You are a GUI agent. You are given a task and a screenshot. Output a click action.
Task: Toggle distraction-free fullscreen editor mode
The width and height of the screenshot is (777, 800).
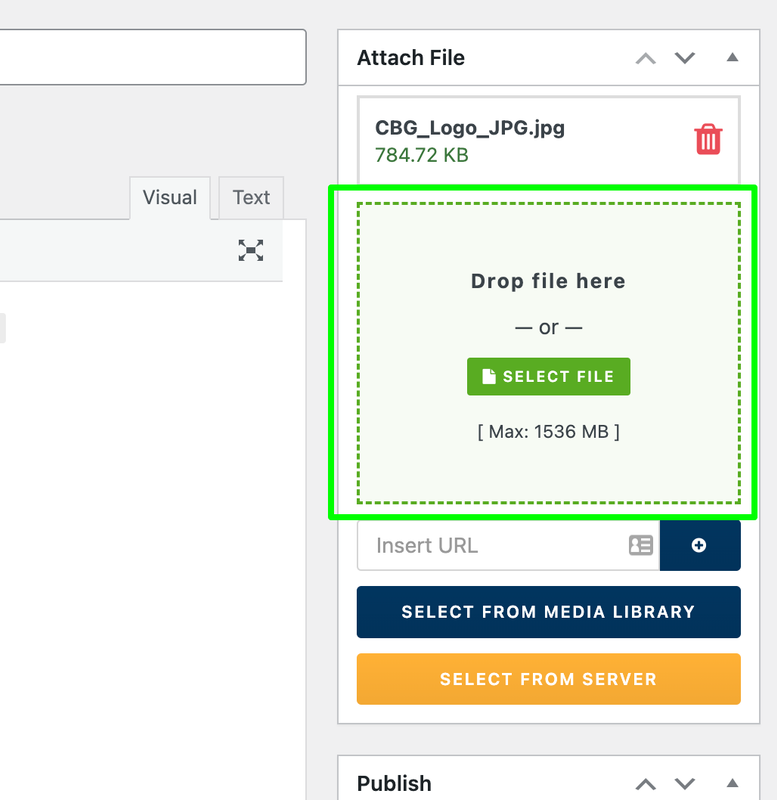click(251, 251)
